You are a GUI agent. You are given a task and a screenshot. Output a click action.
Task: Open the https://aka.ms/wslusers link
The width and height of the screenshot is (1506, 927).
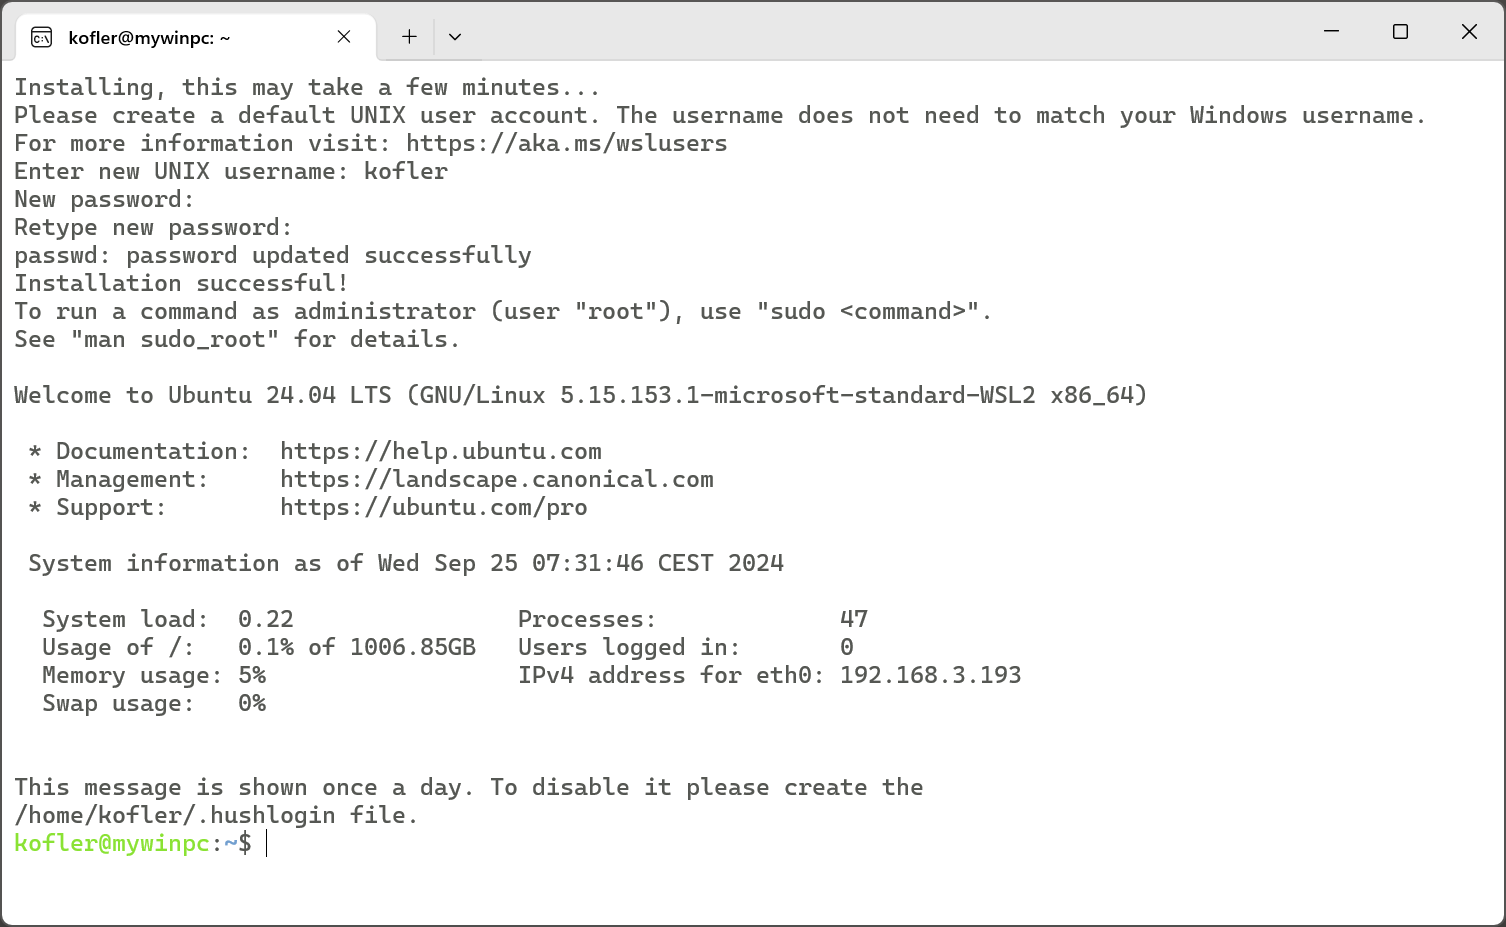click(567, 143)
